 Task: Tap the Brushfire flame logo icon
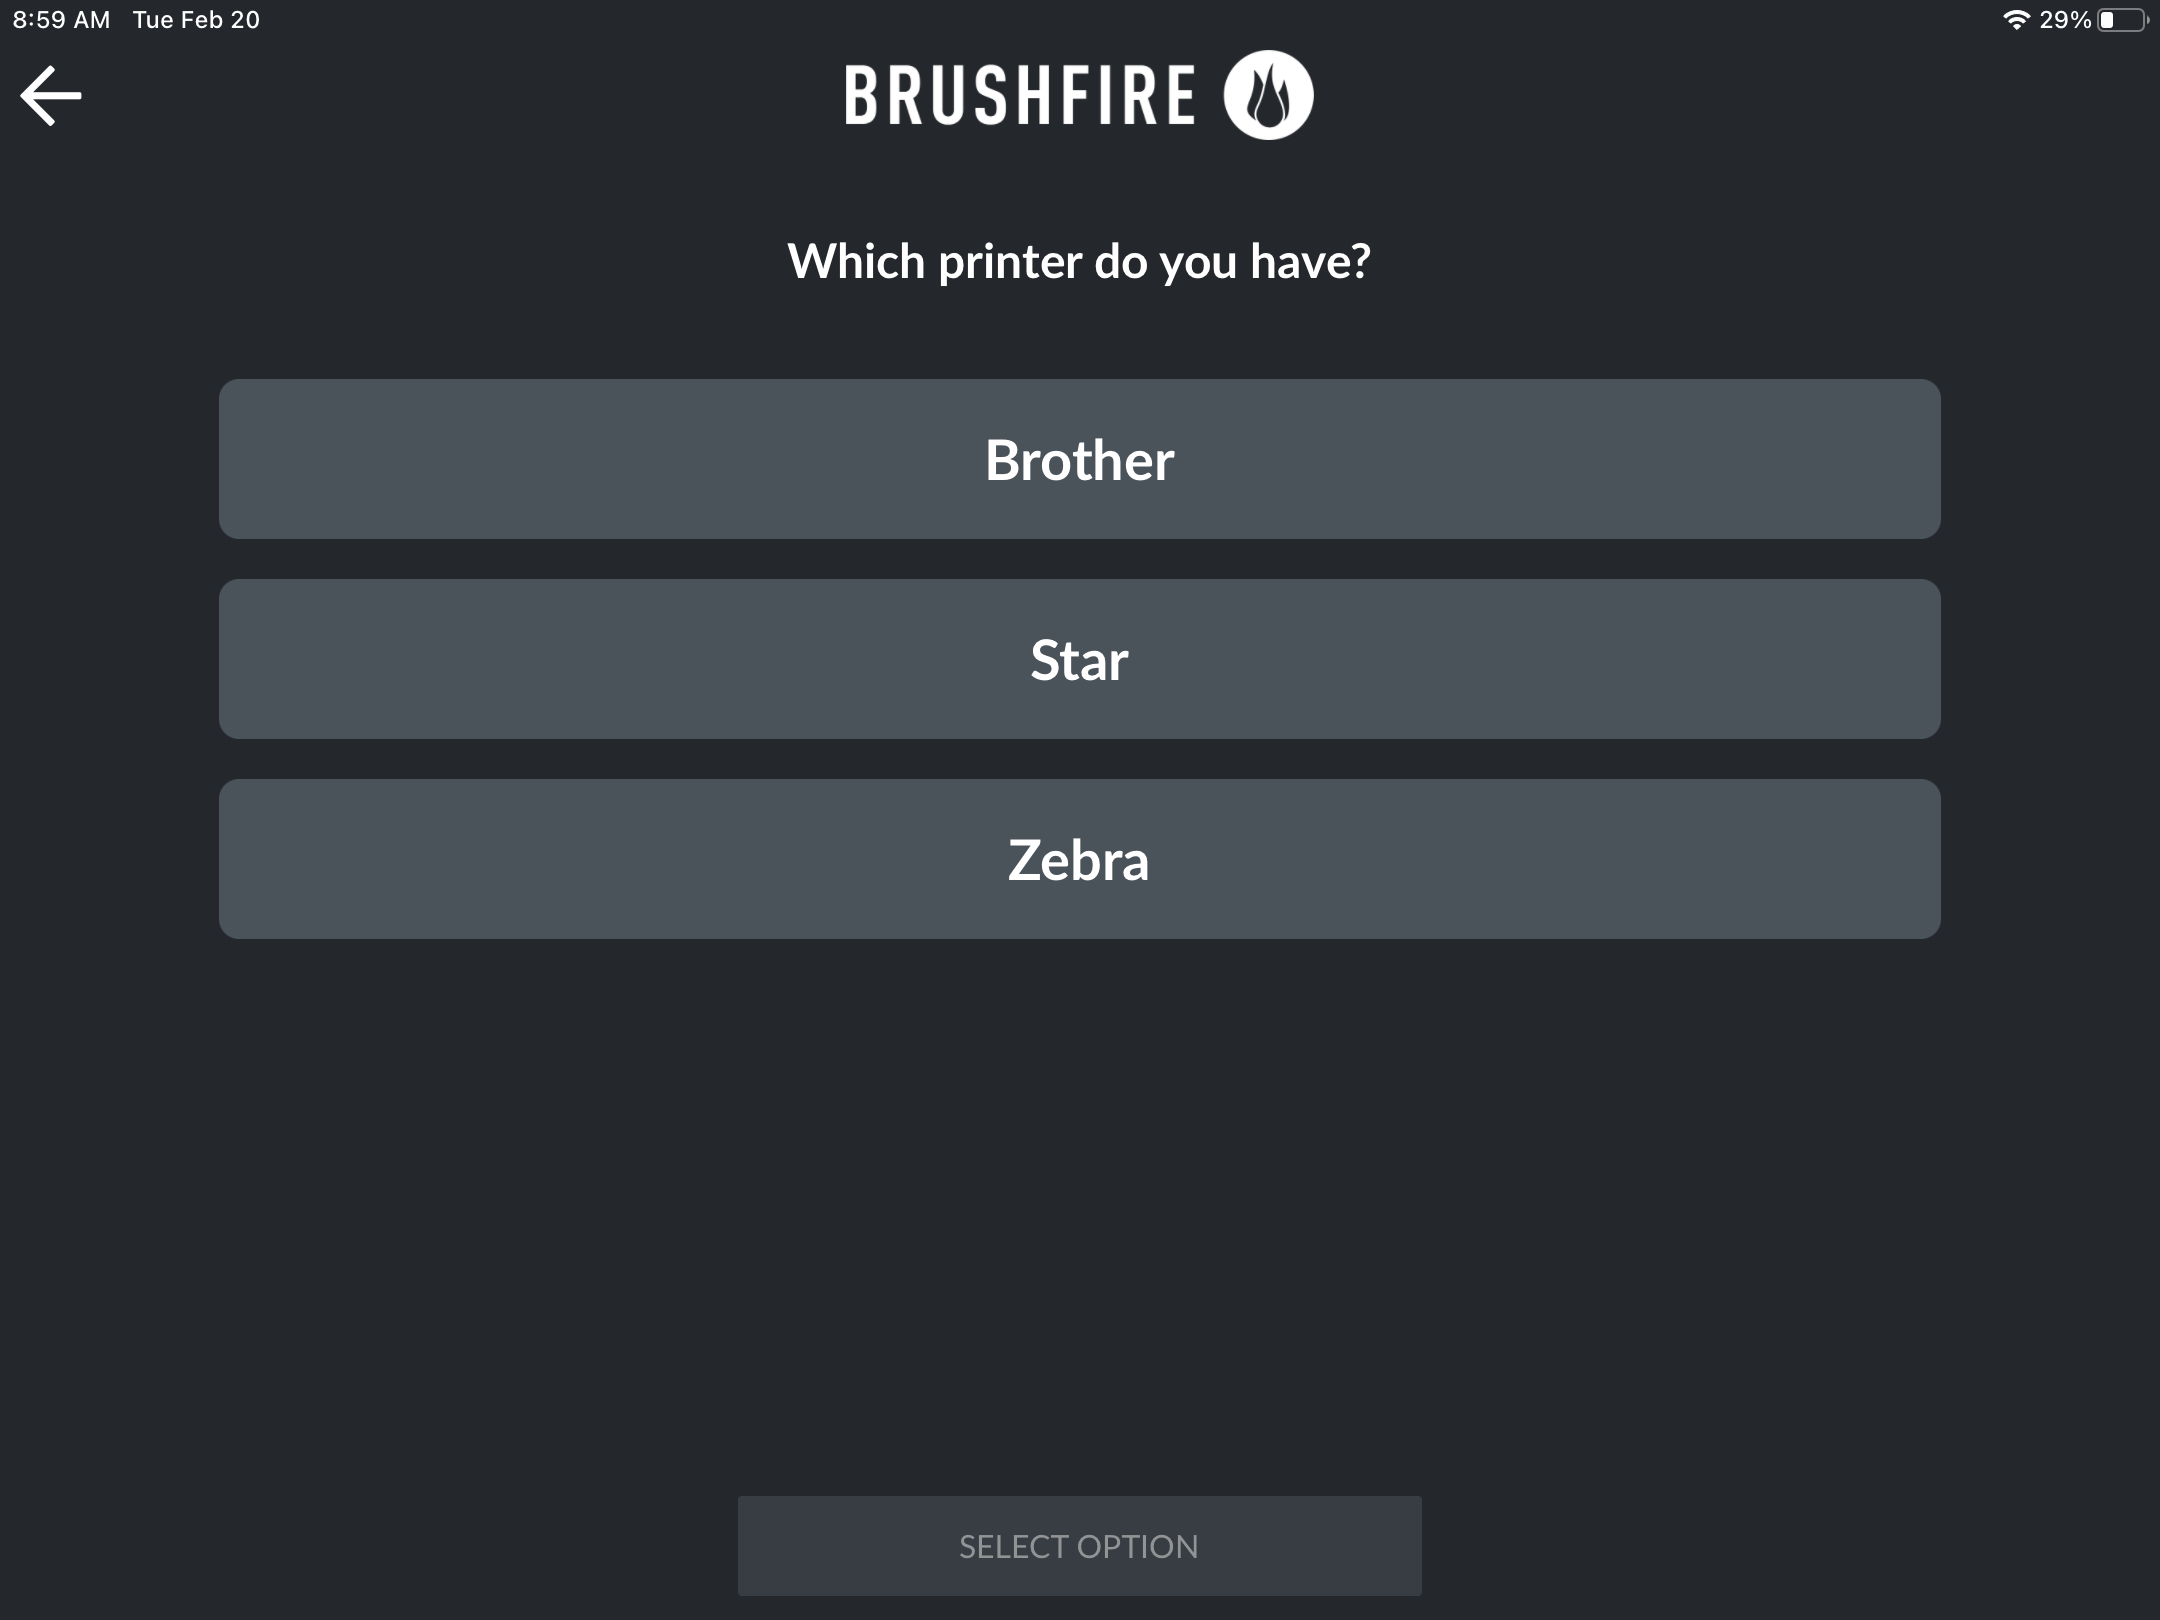(1268, 95)
